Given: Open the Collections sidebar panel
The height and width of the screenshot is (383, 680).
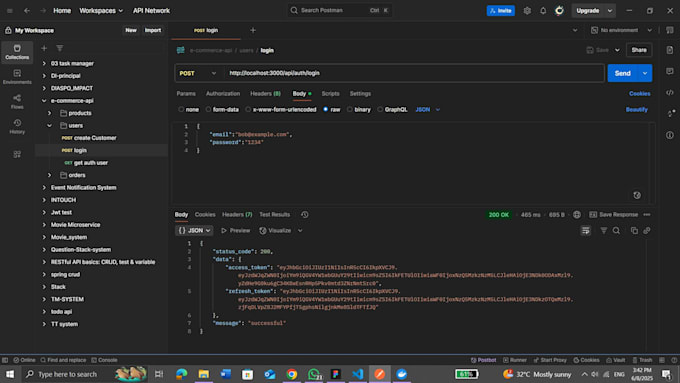Looking at the screenshot, I should (x=17, y=52).
